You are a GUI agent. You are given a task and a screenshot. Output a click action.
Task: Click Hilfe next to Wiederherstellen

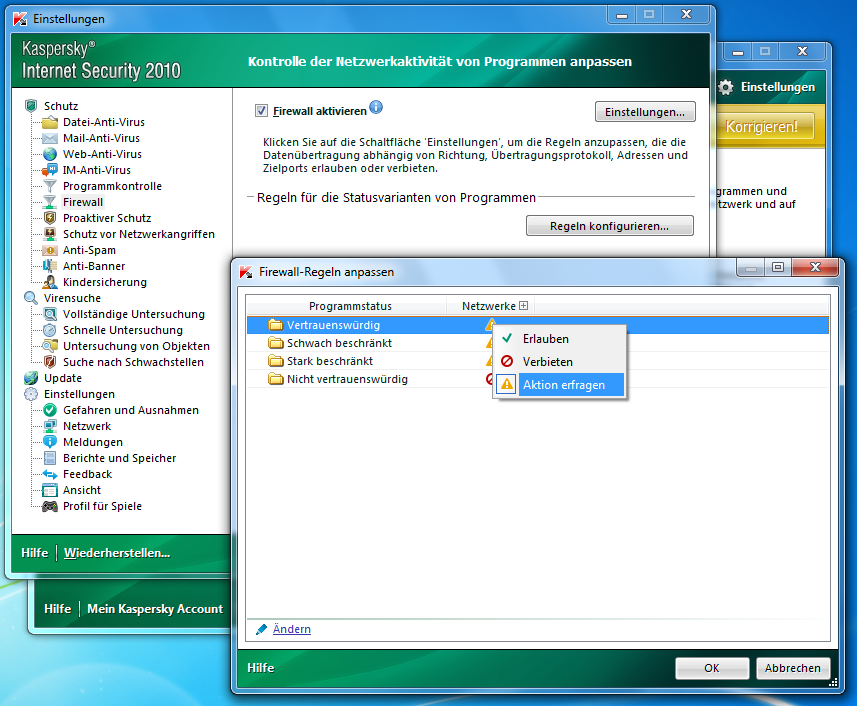coord(35,552)
